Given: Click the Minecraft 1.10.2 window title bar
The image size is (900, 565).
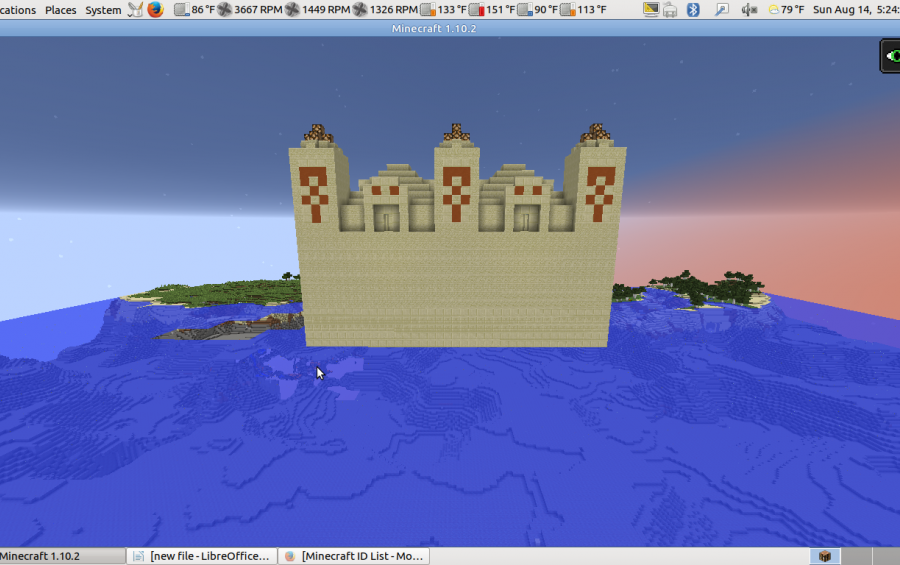Looking at the screenshot, I should point(450,28).
